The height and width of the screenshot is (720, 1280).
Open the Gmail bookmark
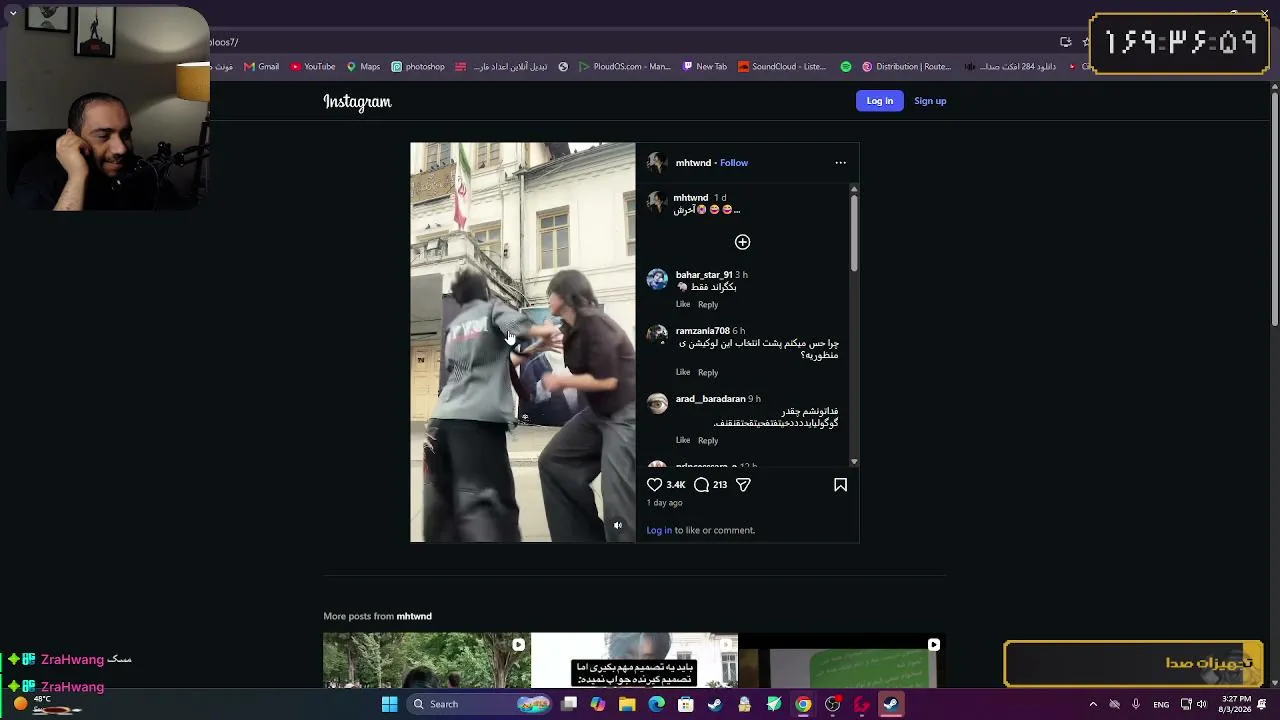pyautogui.click(x=262, y=67)
